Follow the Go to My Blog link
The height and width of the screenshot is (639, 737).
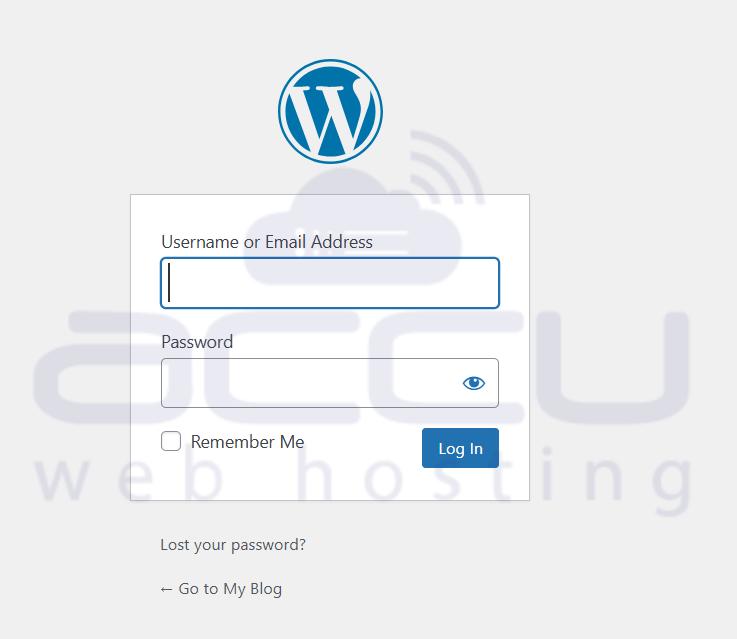click(221, 588)
